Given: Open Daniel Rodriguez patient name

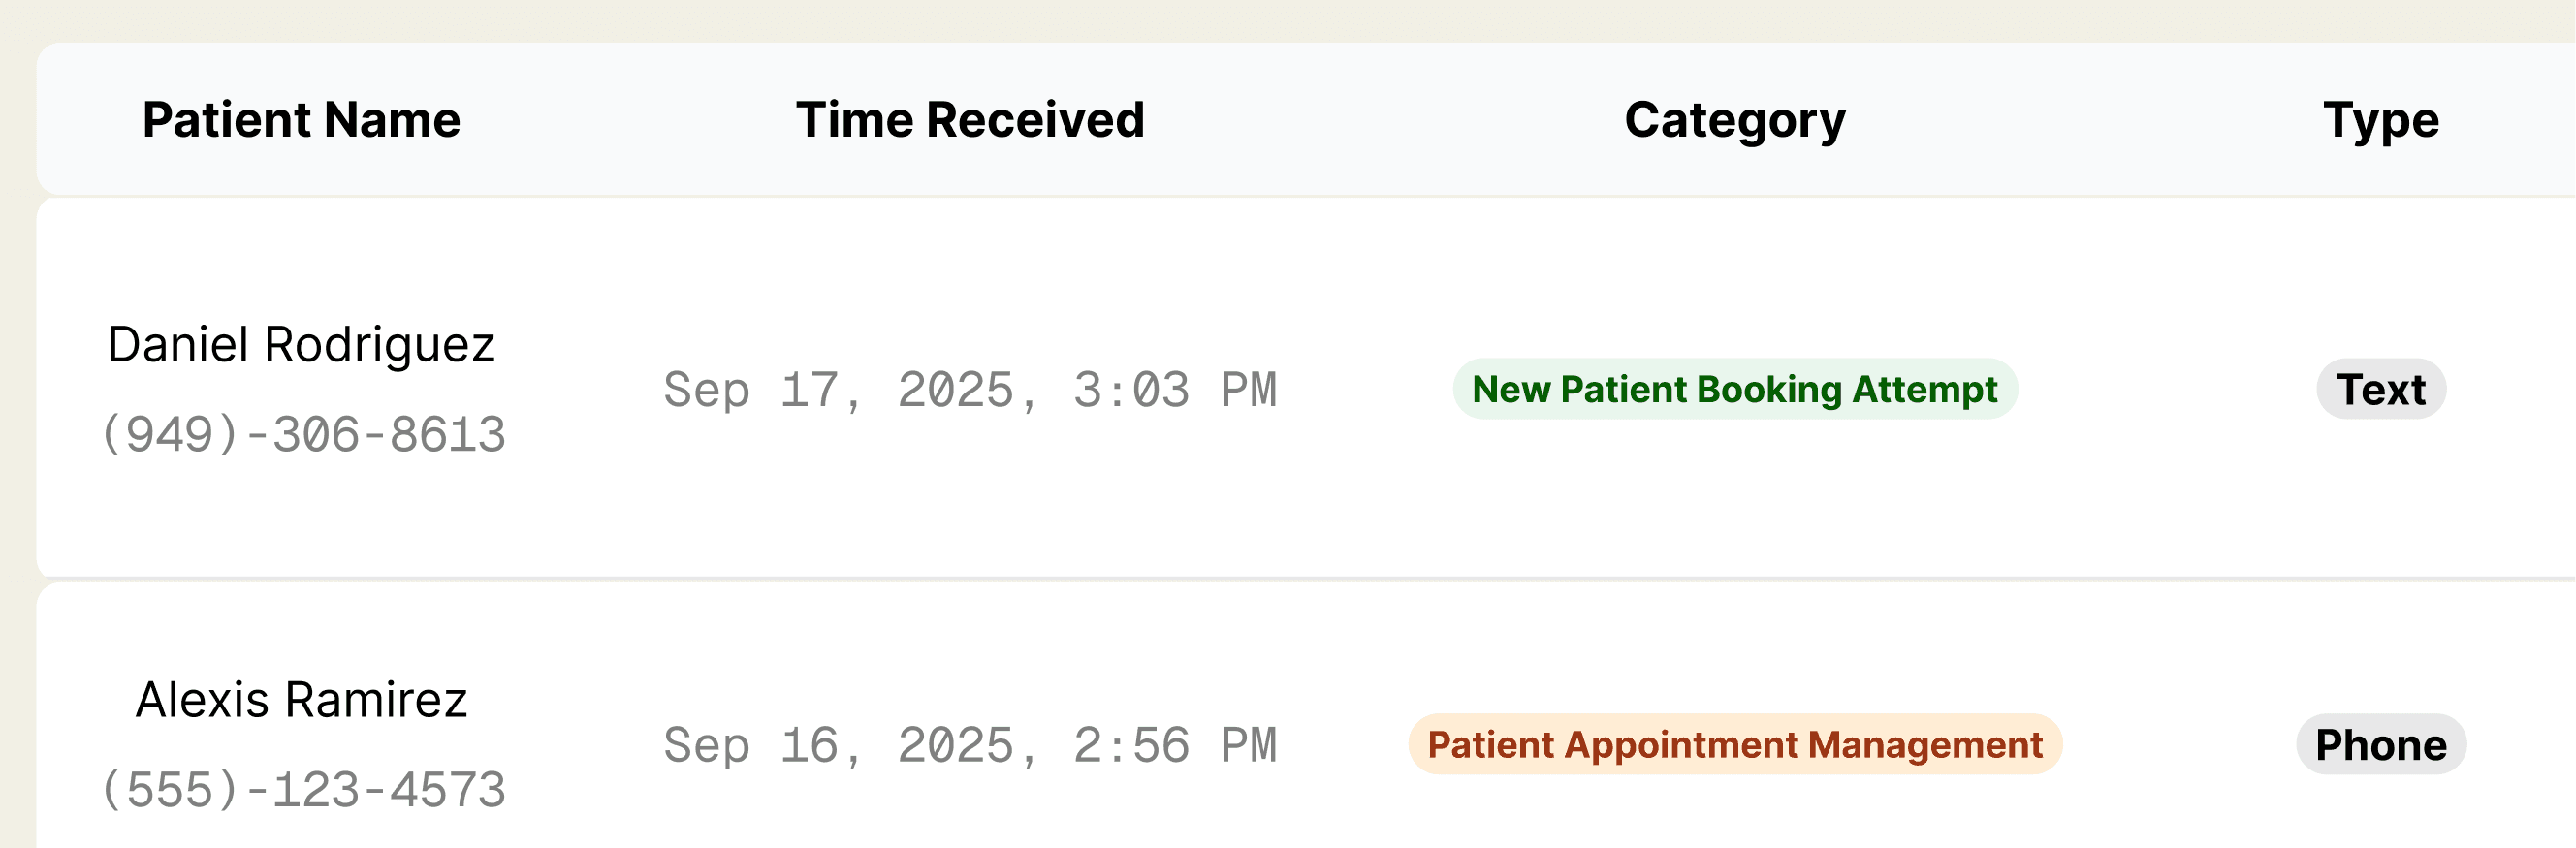Looking at the screenshot, I should pyautogui.click(x=301, y=345).
